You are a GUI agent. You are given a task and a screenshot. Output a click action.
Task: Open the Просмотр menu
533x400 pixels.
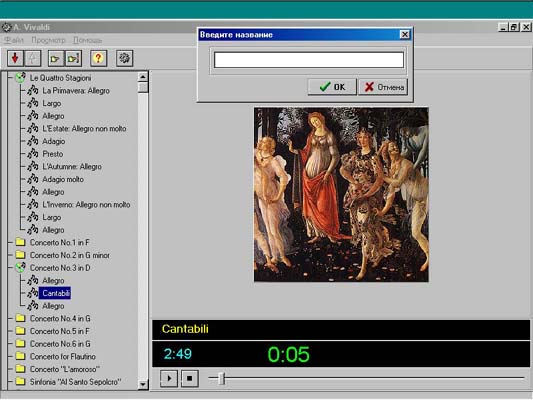pyautogui.click(x=48, y=40)
